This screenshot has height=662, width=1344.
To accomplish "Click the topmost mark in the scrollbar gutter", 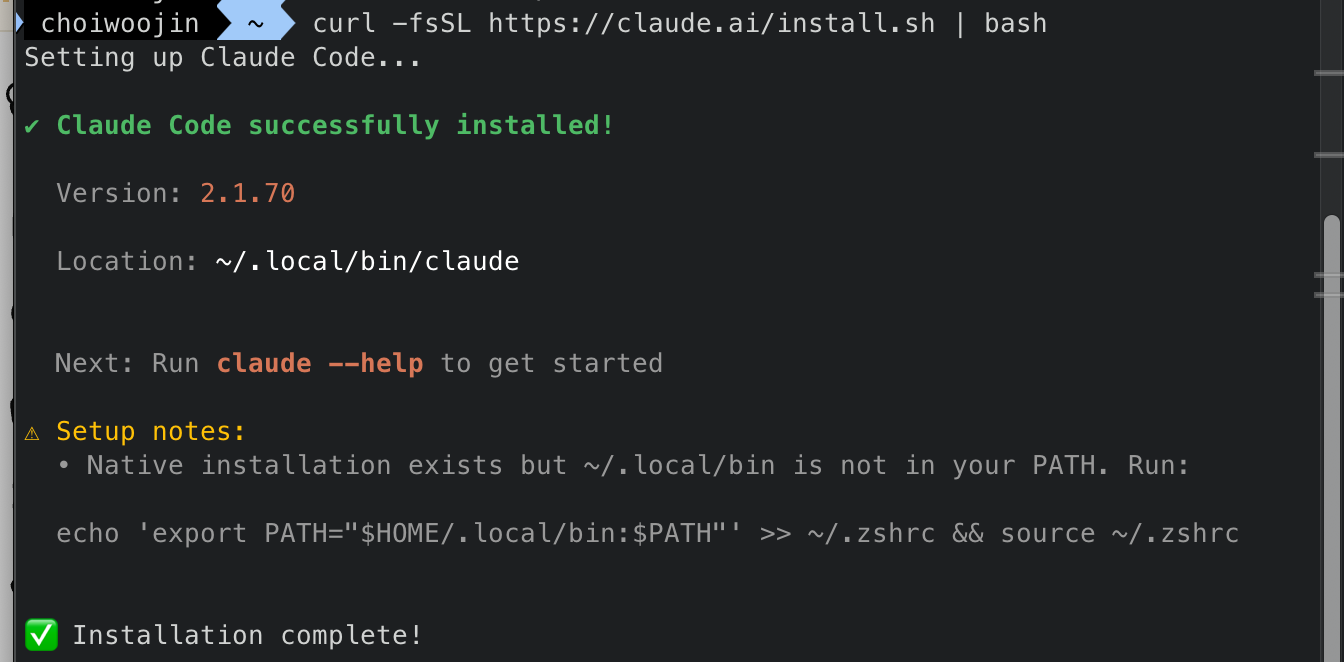I will [1328, 73].
